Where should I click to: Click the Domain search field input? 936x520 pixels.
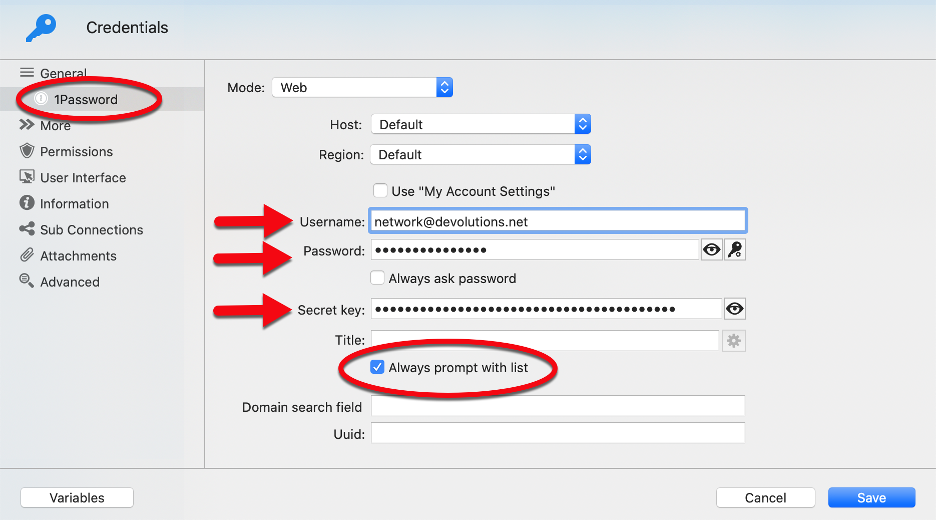click(x=558, y=406)
